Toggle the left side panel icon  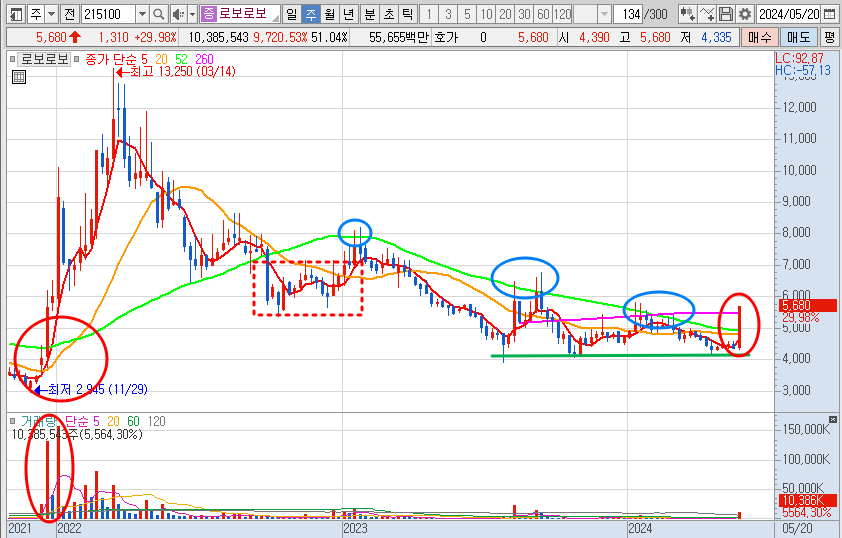point(17,14)
